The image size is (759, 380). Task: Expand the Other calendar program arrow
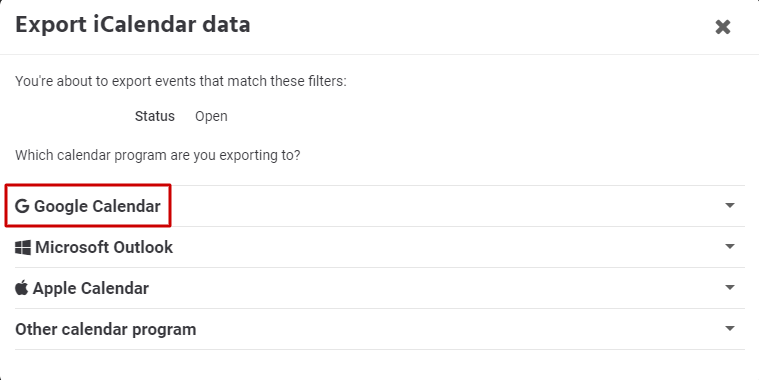pos(730,329)
